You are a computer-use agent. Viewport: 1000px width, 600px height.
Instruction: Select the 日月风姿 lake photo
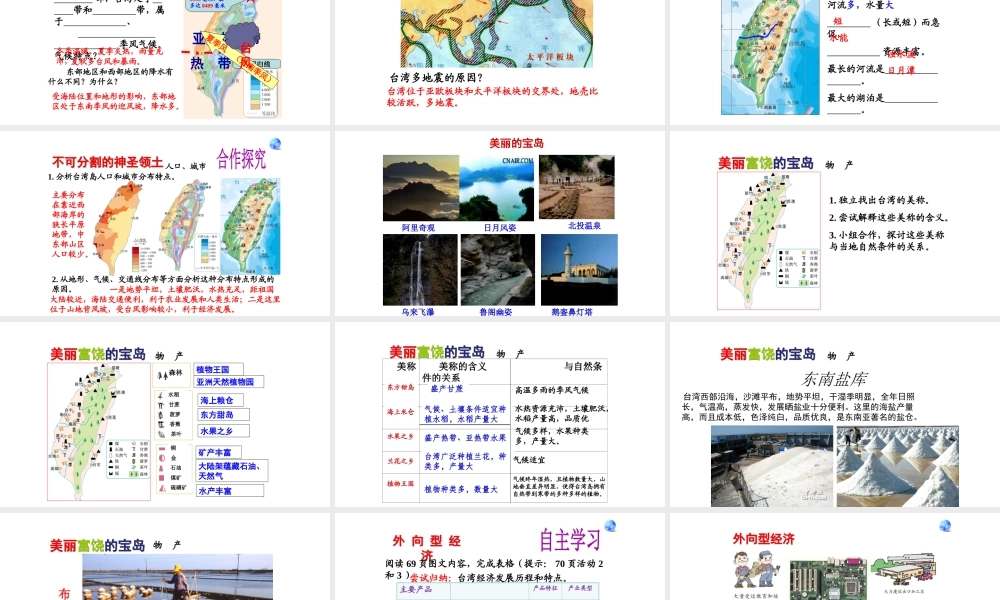click(x=497, y=188)
